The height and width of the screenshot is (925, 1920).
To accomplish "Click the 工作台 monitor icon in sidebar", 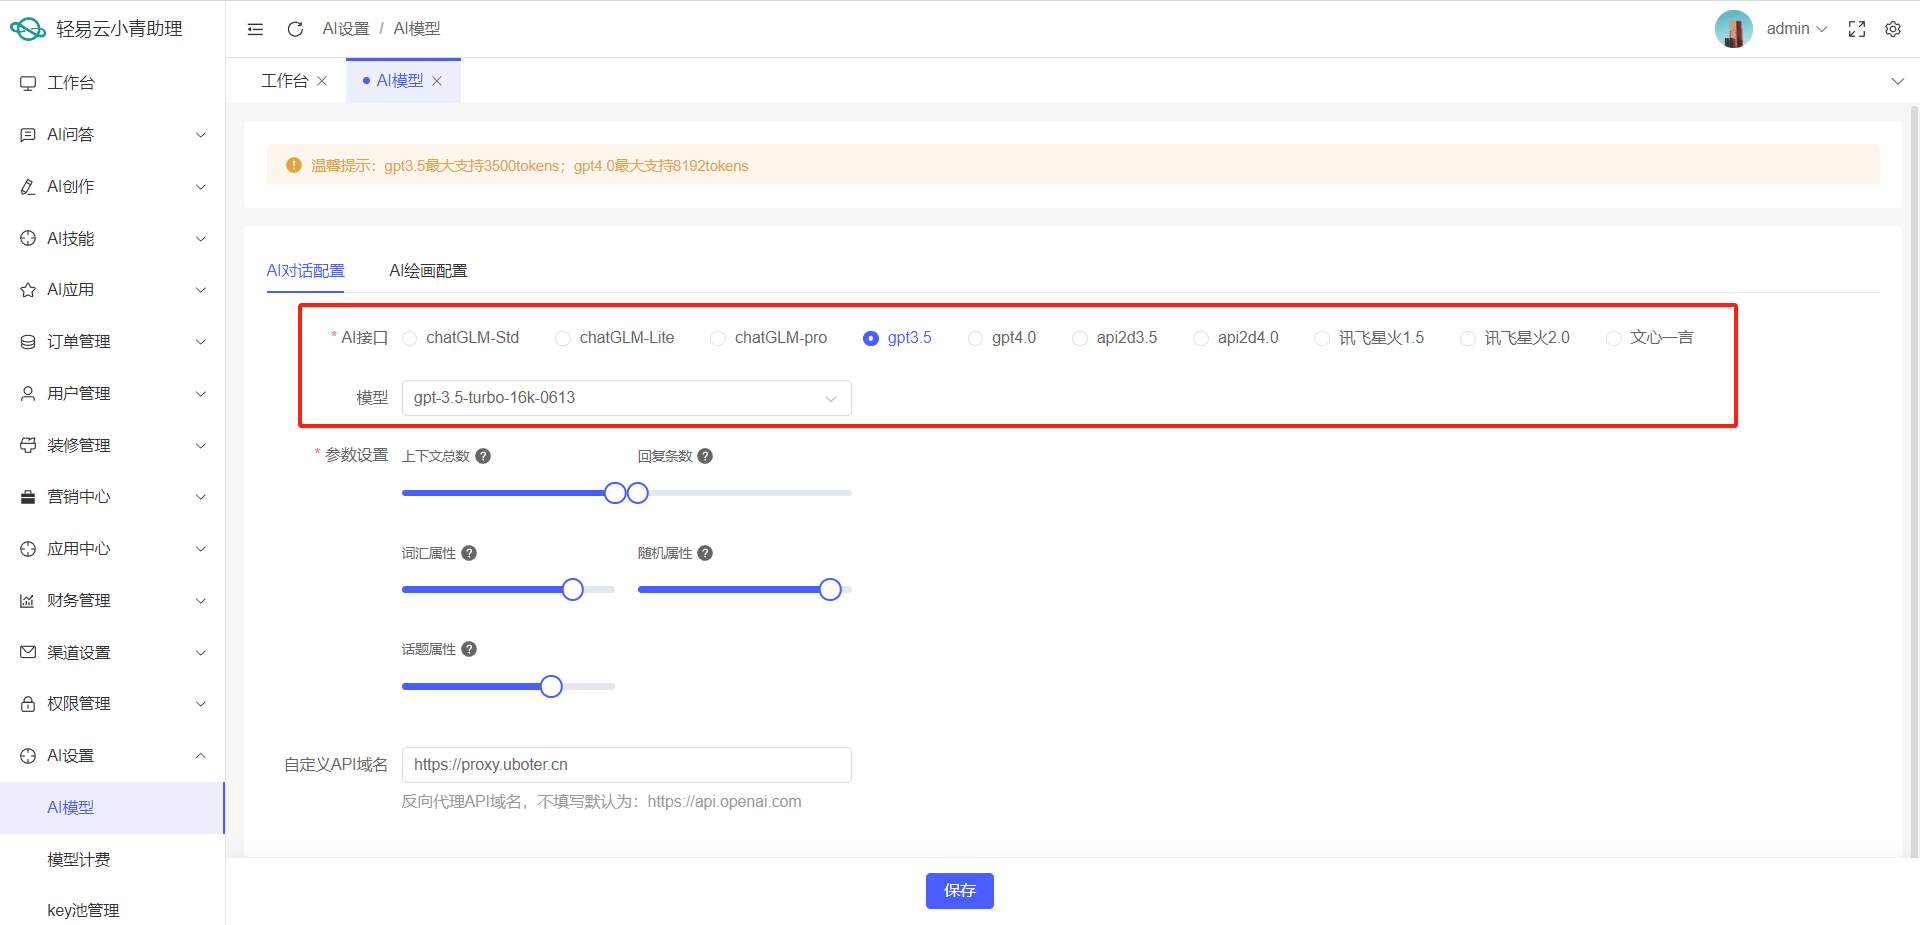I will click(28, 83).
